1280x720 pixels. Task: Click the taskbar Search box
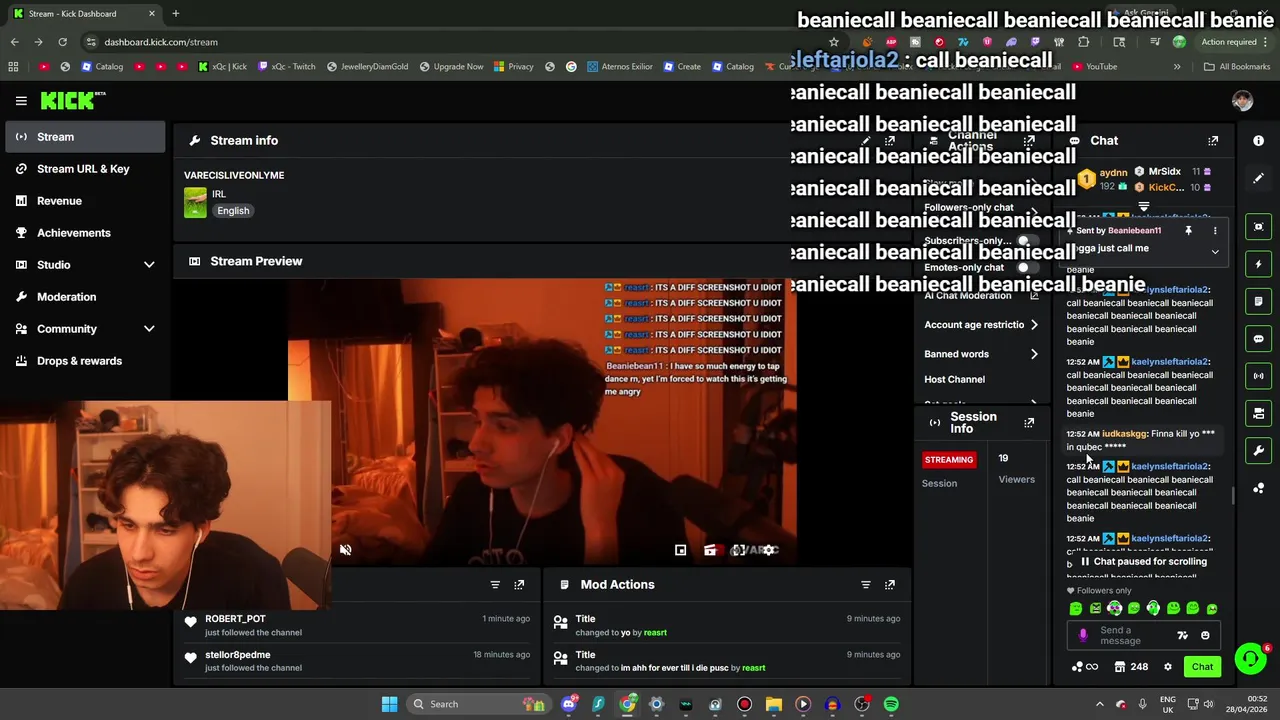[x=480, y=704]
